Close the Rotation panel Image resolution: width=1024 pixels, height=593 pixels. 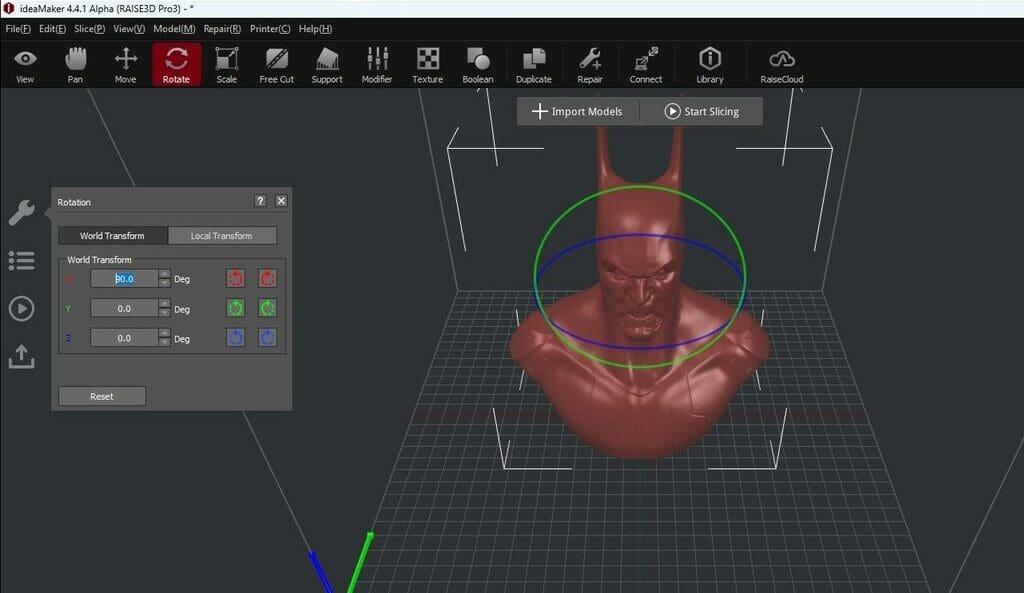[x=281, y=200]
